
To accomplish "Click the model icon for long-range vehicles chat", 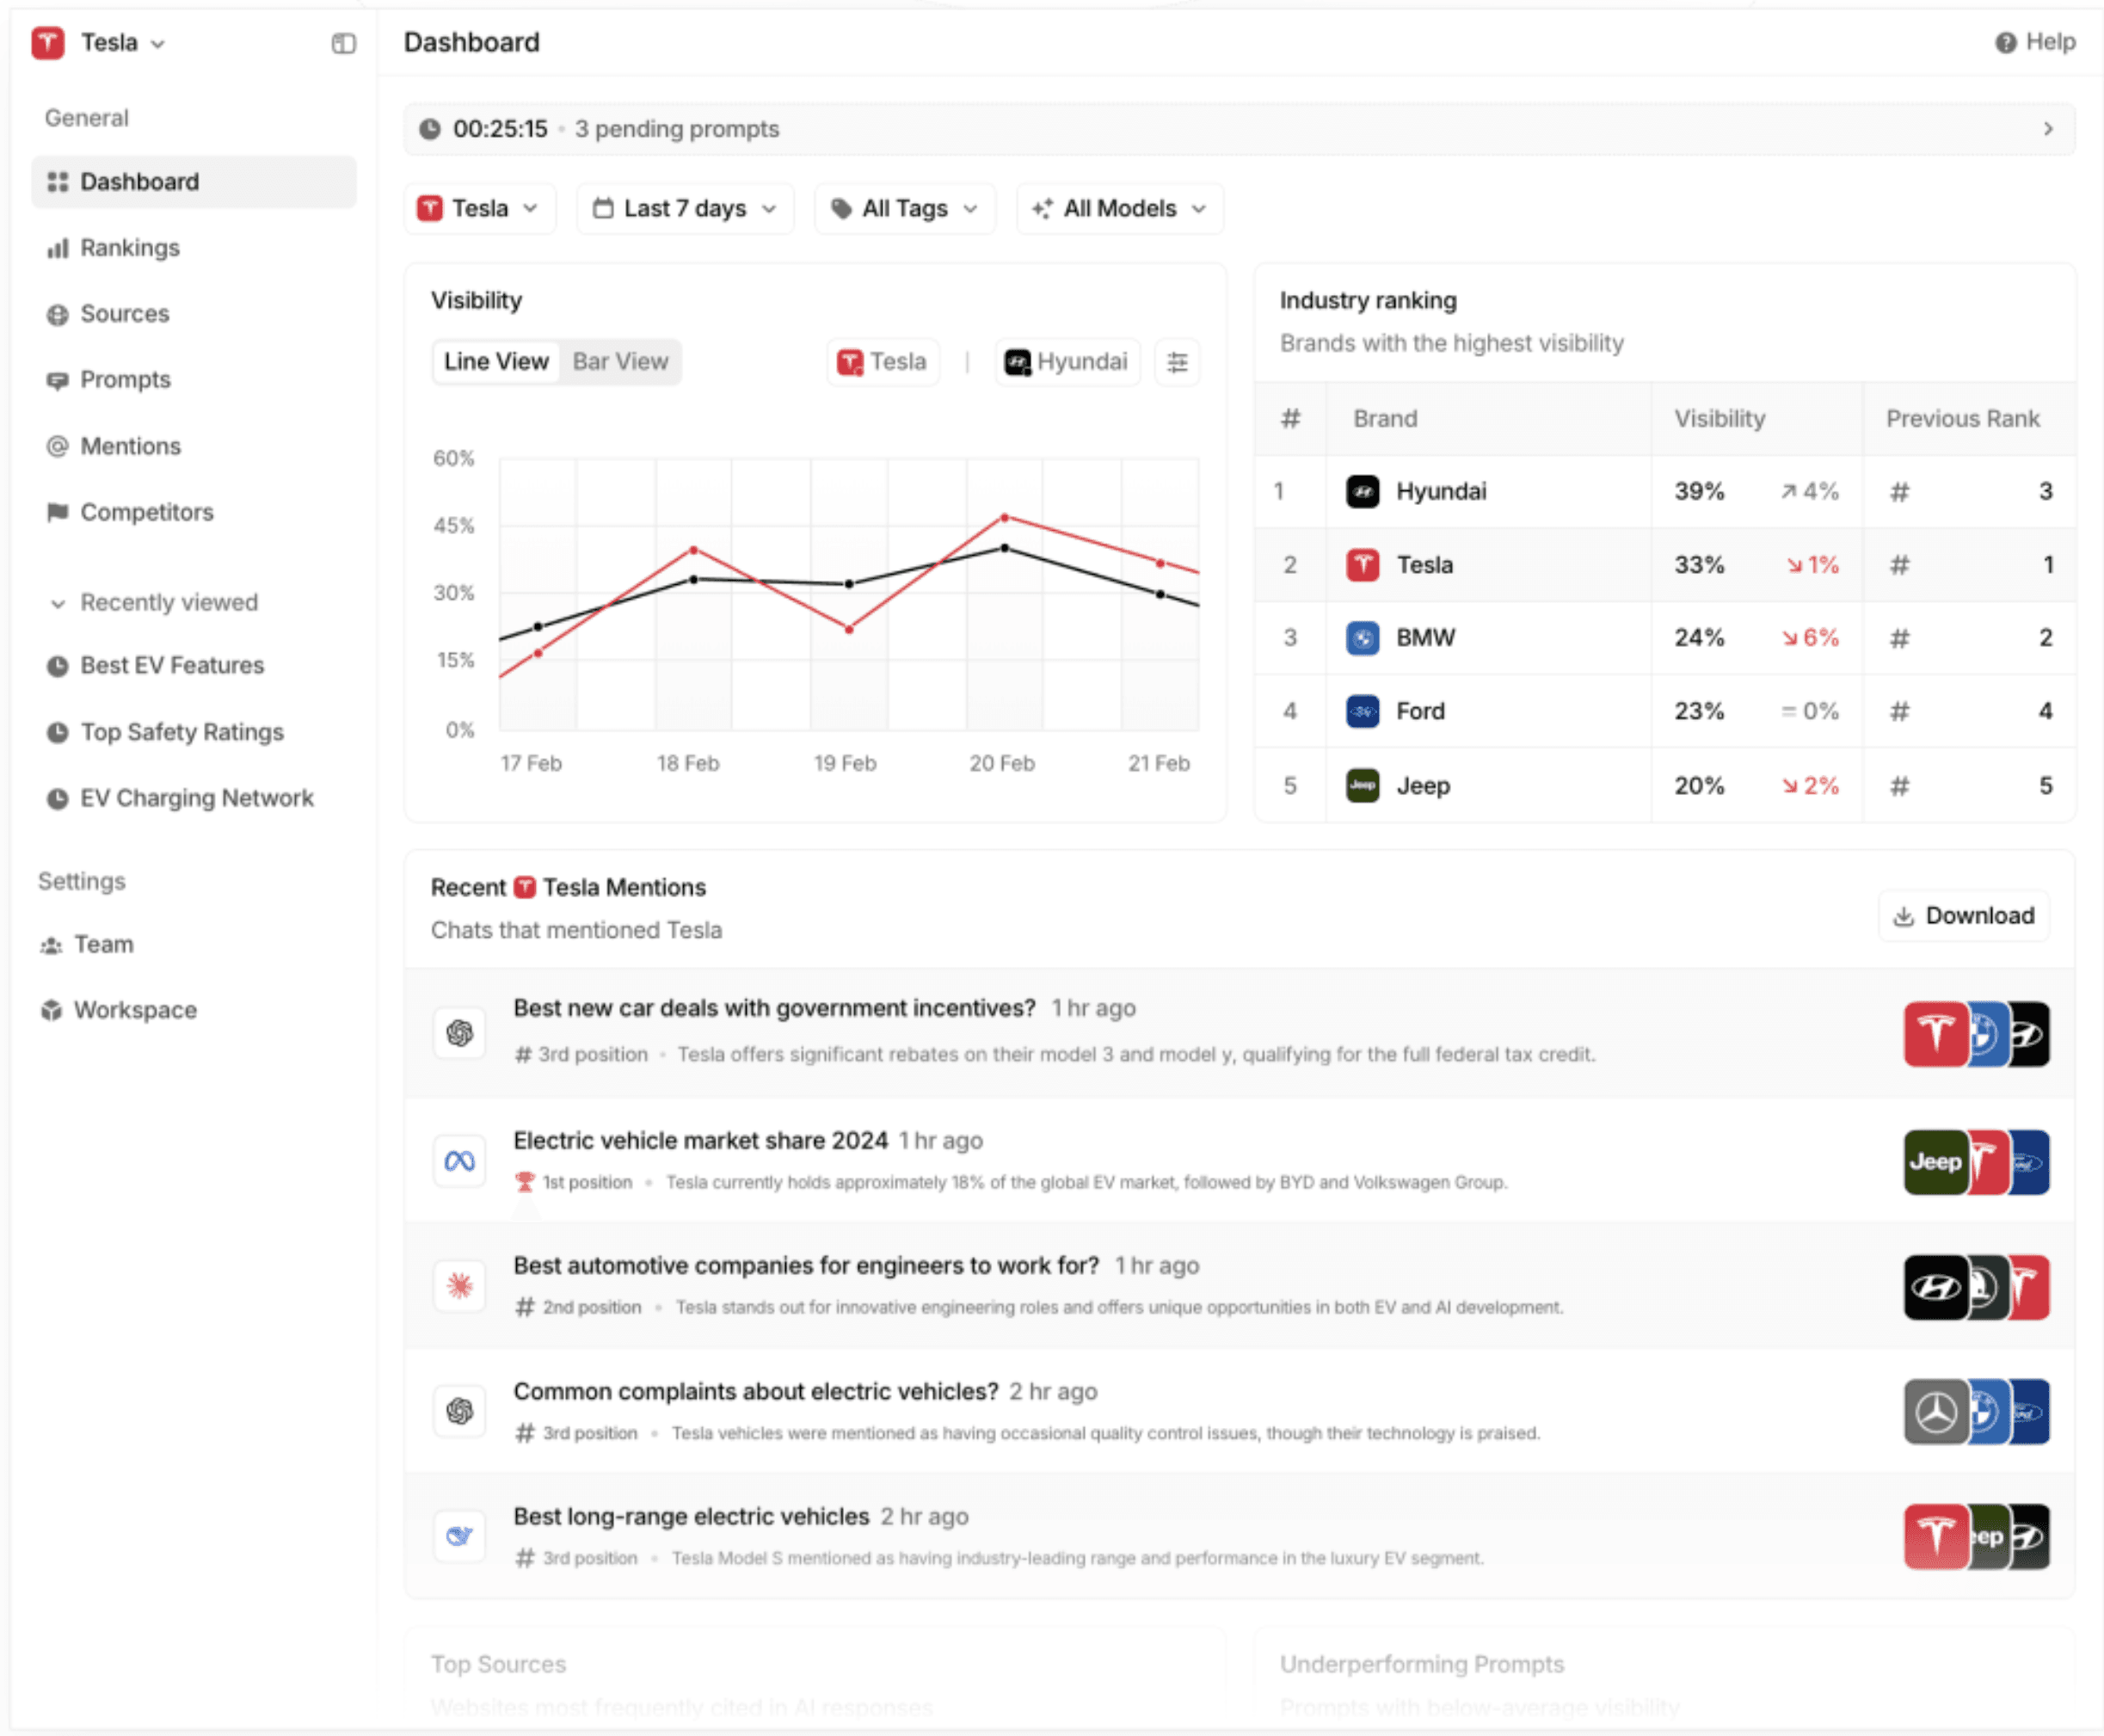I will (x=460, y=1536).
